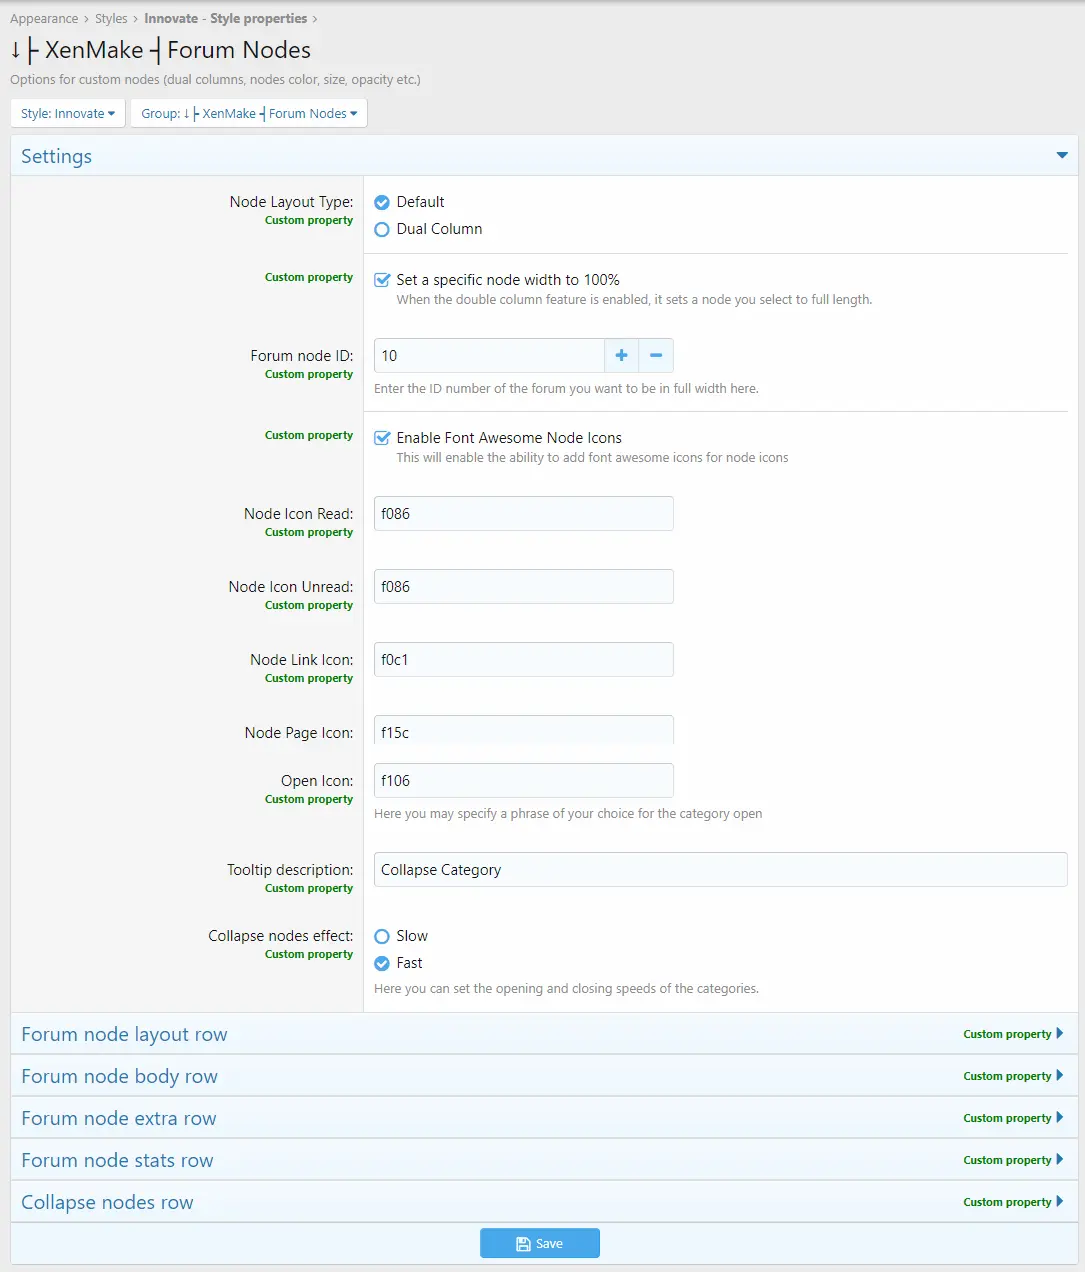
Task: Click the plus stepper for Forum node ID
Action: coord(621,356)
